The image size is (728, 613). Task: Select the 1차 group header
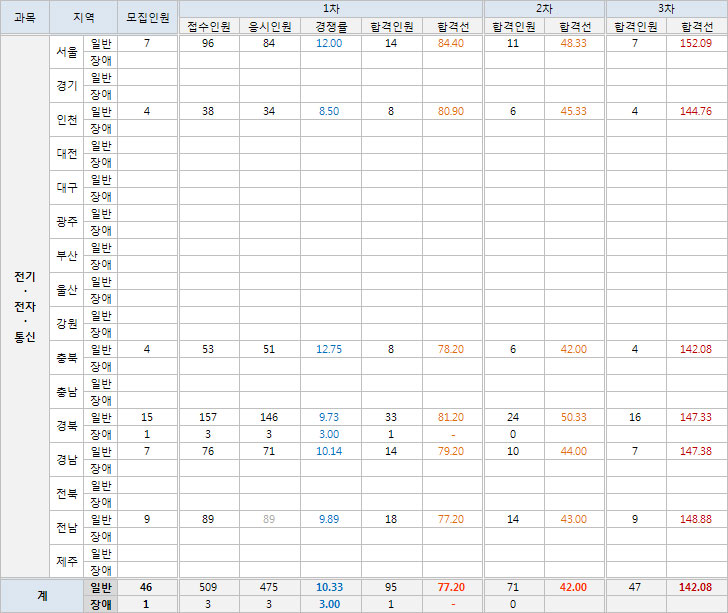331,8
